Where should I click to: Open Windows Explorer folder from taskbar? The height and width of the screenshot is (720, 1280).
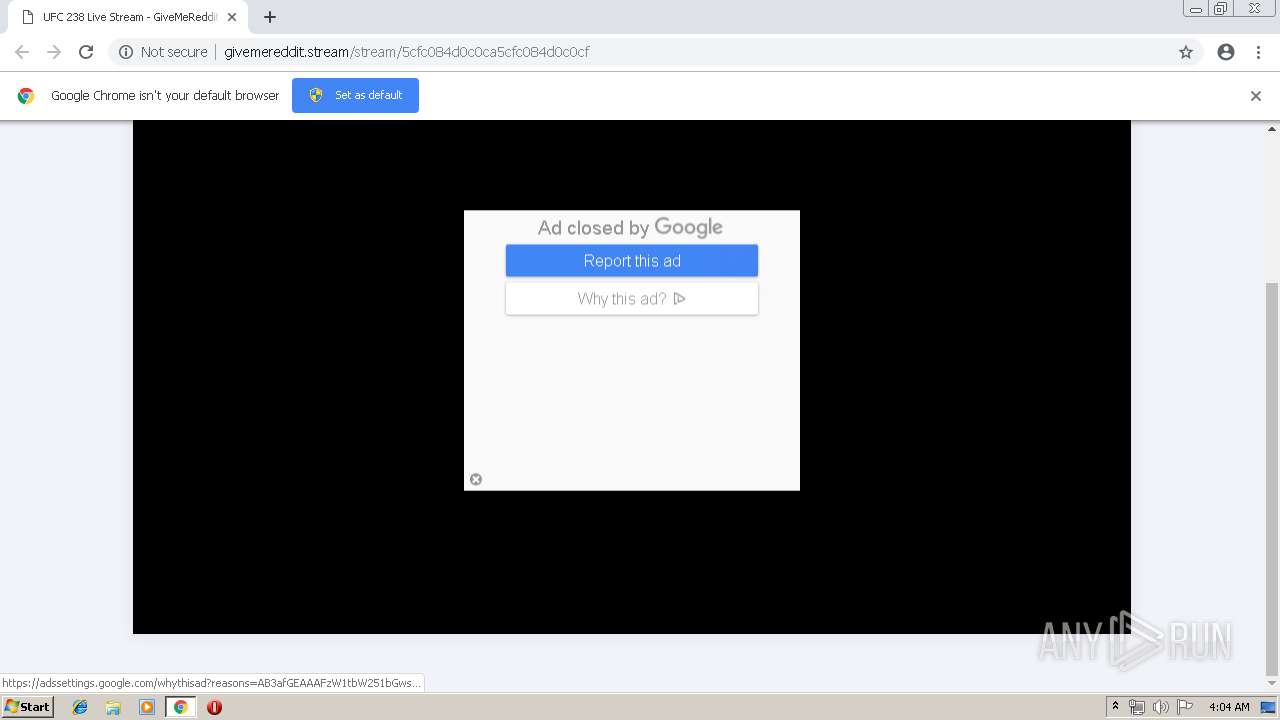[113, 707]
